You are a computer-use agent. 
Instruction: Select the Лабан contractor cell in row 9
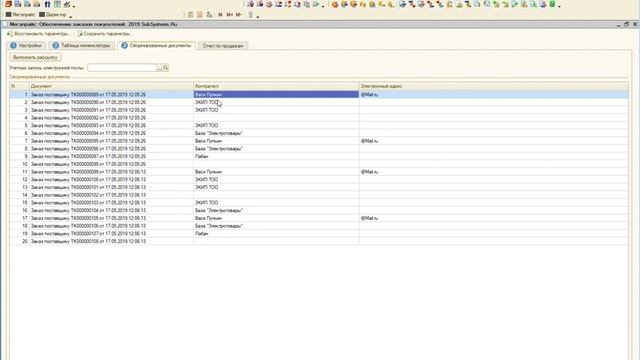click(x=276, y=156)
